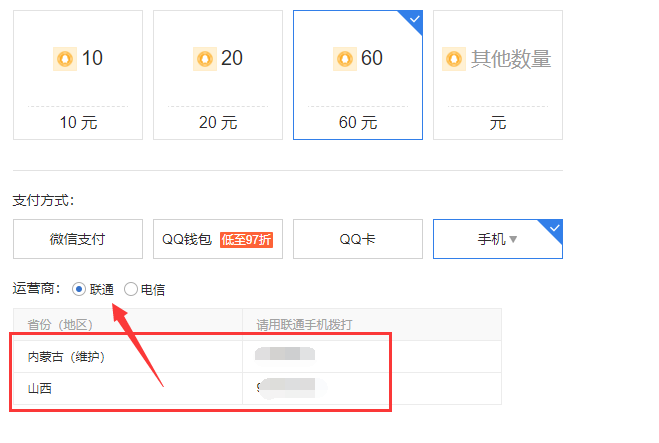Click the custom amount 元 input field

[x=497, y=123]
